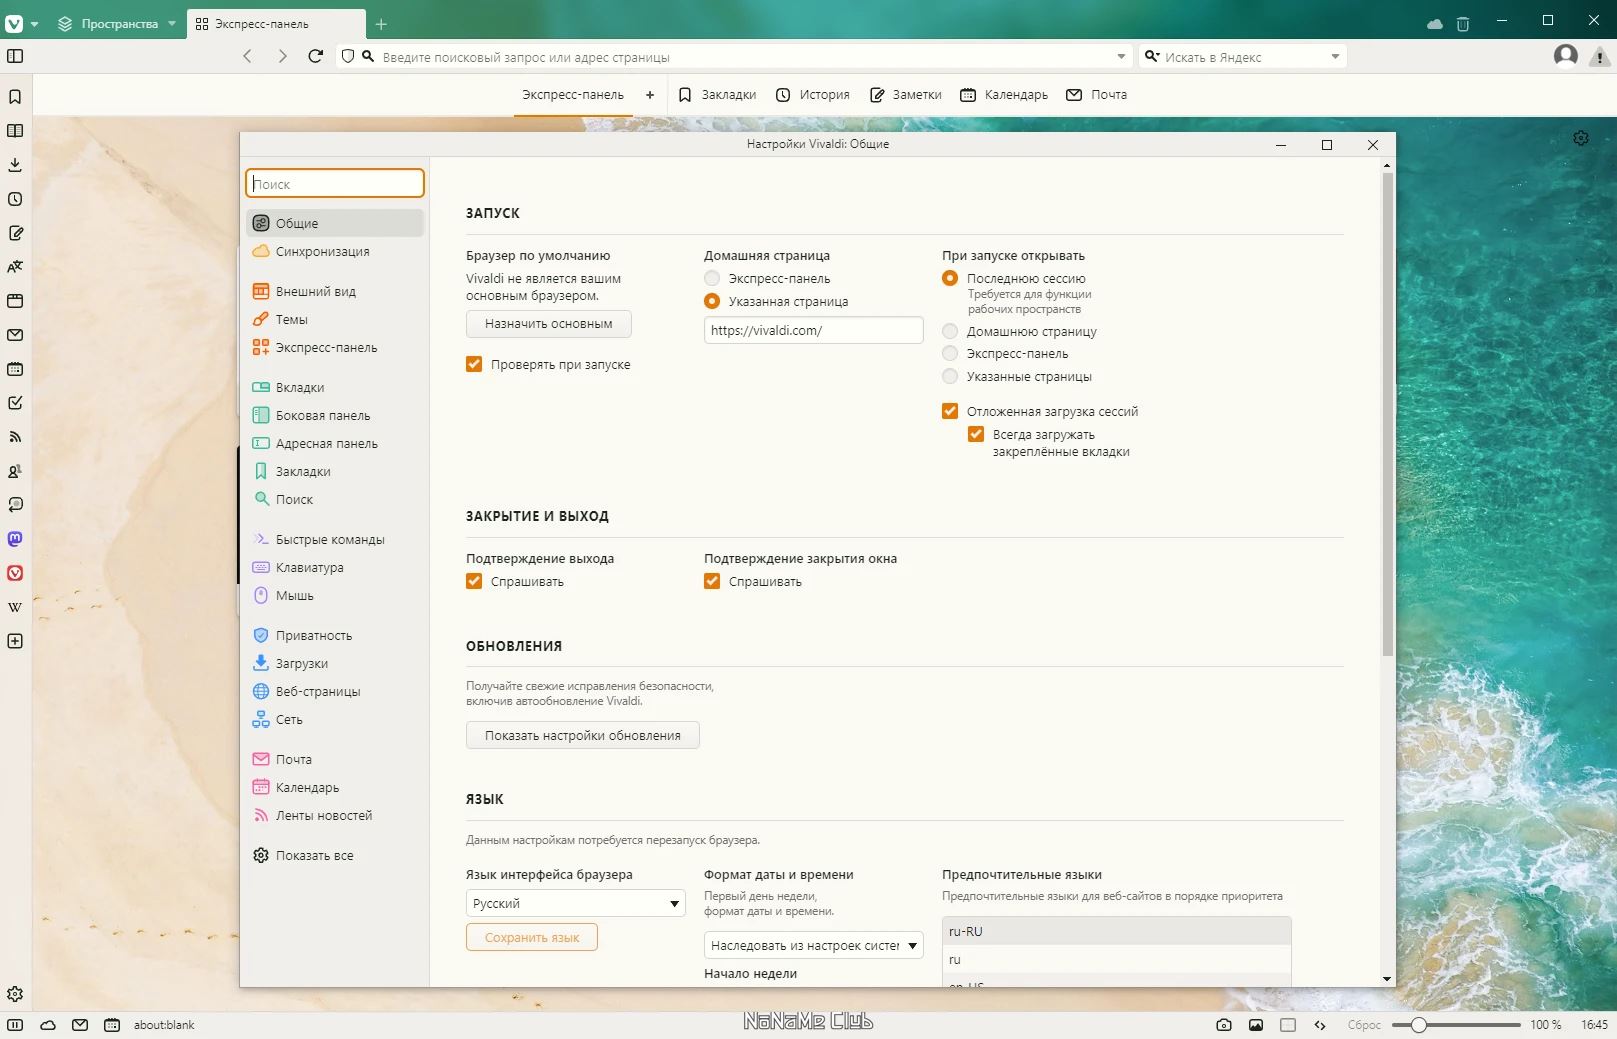Expand the 'Русский' interface language dropdown
This screenshot has height=1039, width=1617.
(x=575, y=903)
